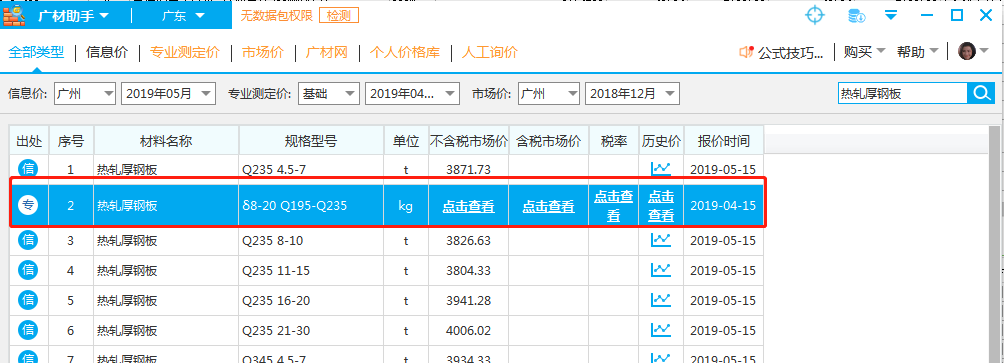This screenshot has width=1004, height=363.
Task: Open history price chart for Q235 16-20
Action: [x=661, y=300]
